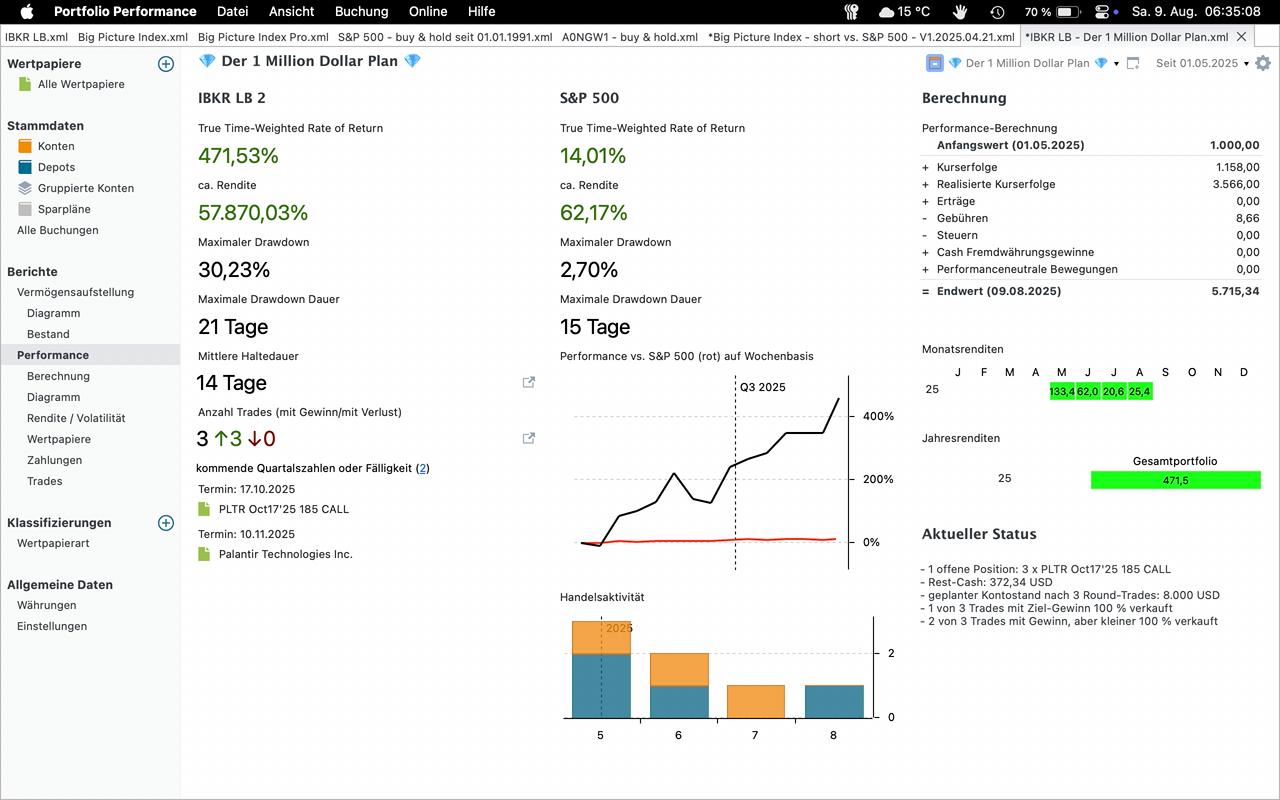Switch to the Big Picture Index Pro.xml tab
Image resolution: width=1280 pixels, height=800 pixels.
263,37
